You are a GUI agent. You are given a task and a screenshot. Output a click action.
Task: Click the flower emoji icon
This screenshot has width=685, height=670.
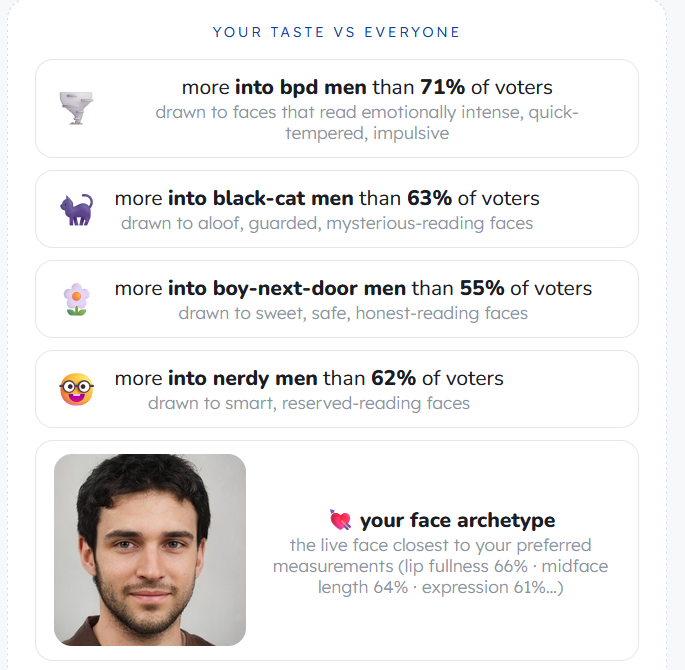coord(76,299)
